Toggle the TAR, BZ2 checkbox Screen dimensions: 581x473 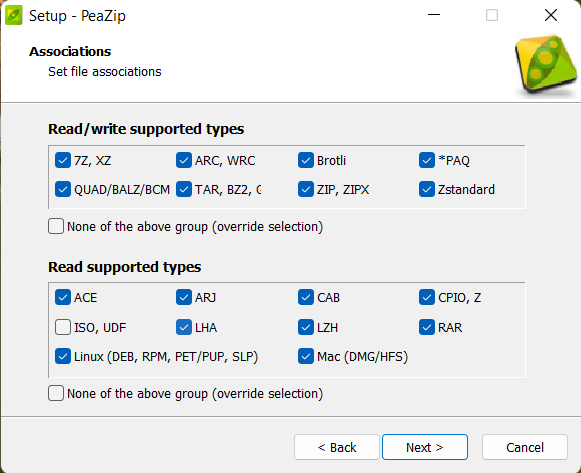184,189
